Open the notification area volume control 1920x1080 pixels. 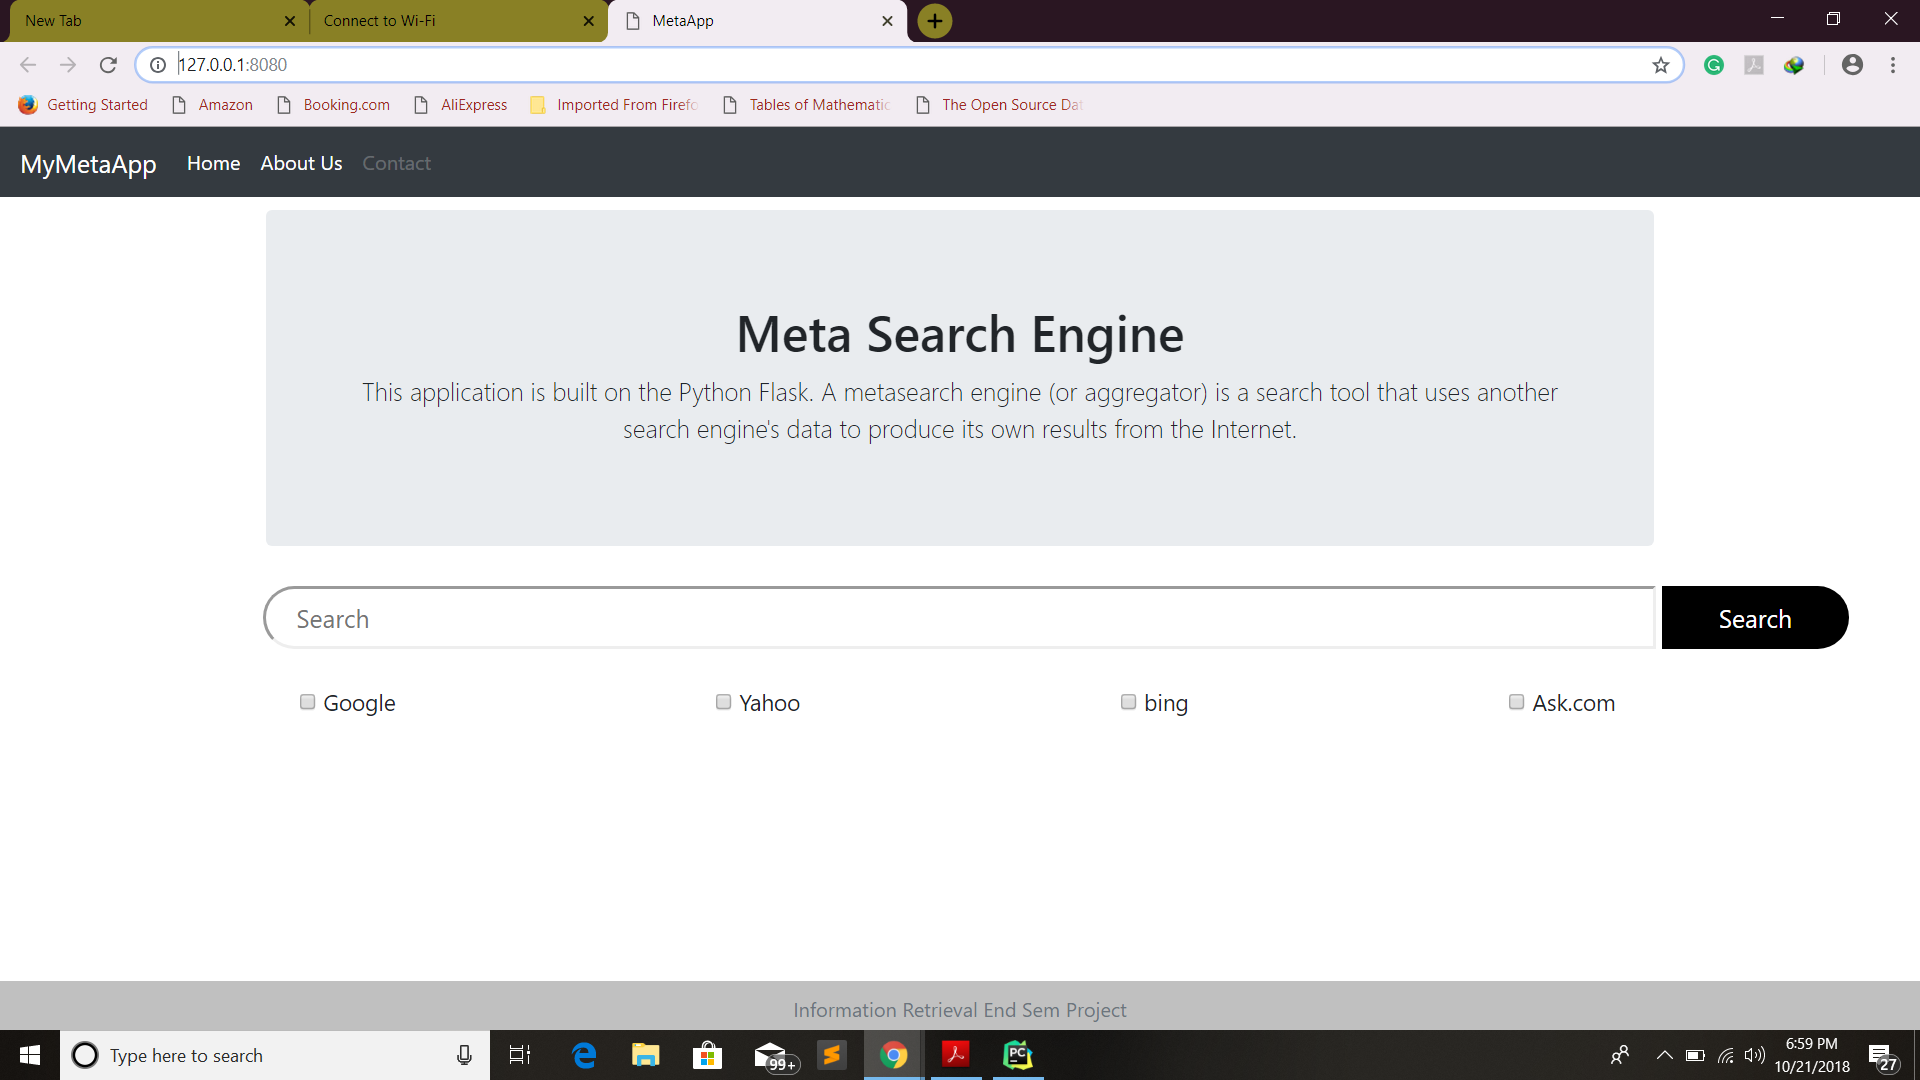click(x=1755, y=1055)
